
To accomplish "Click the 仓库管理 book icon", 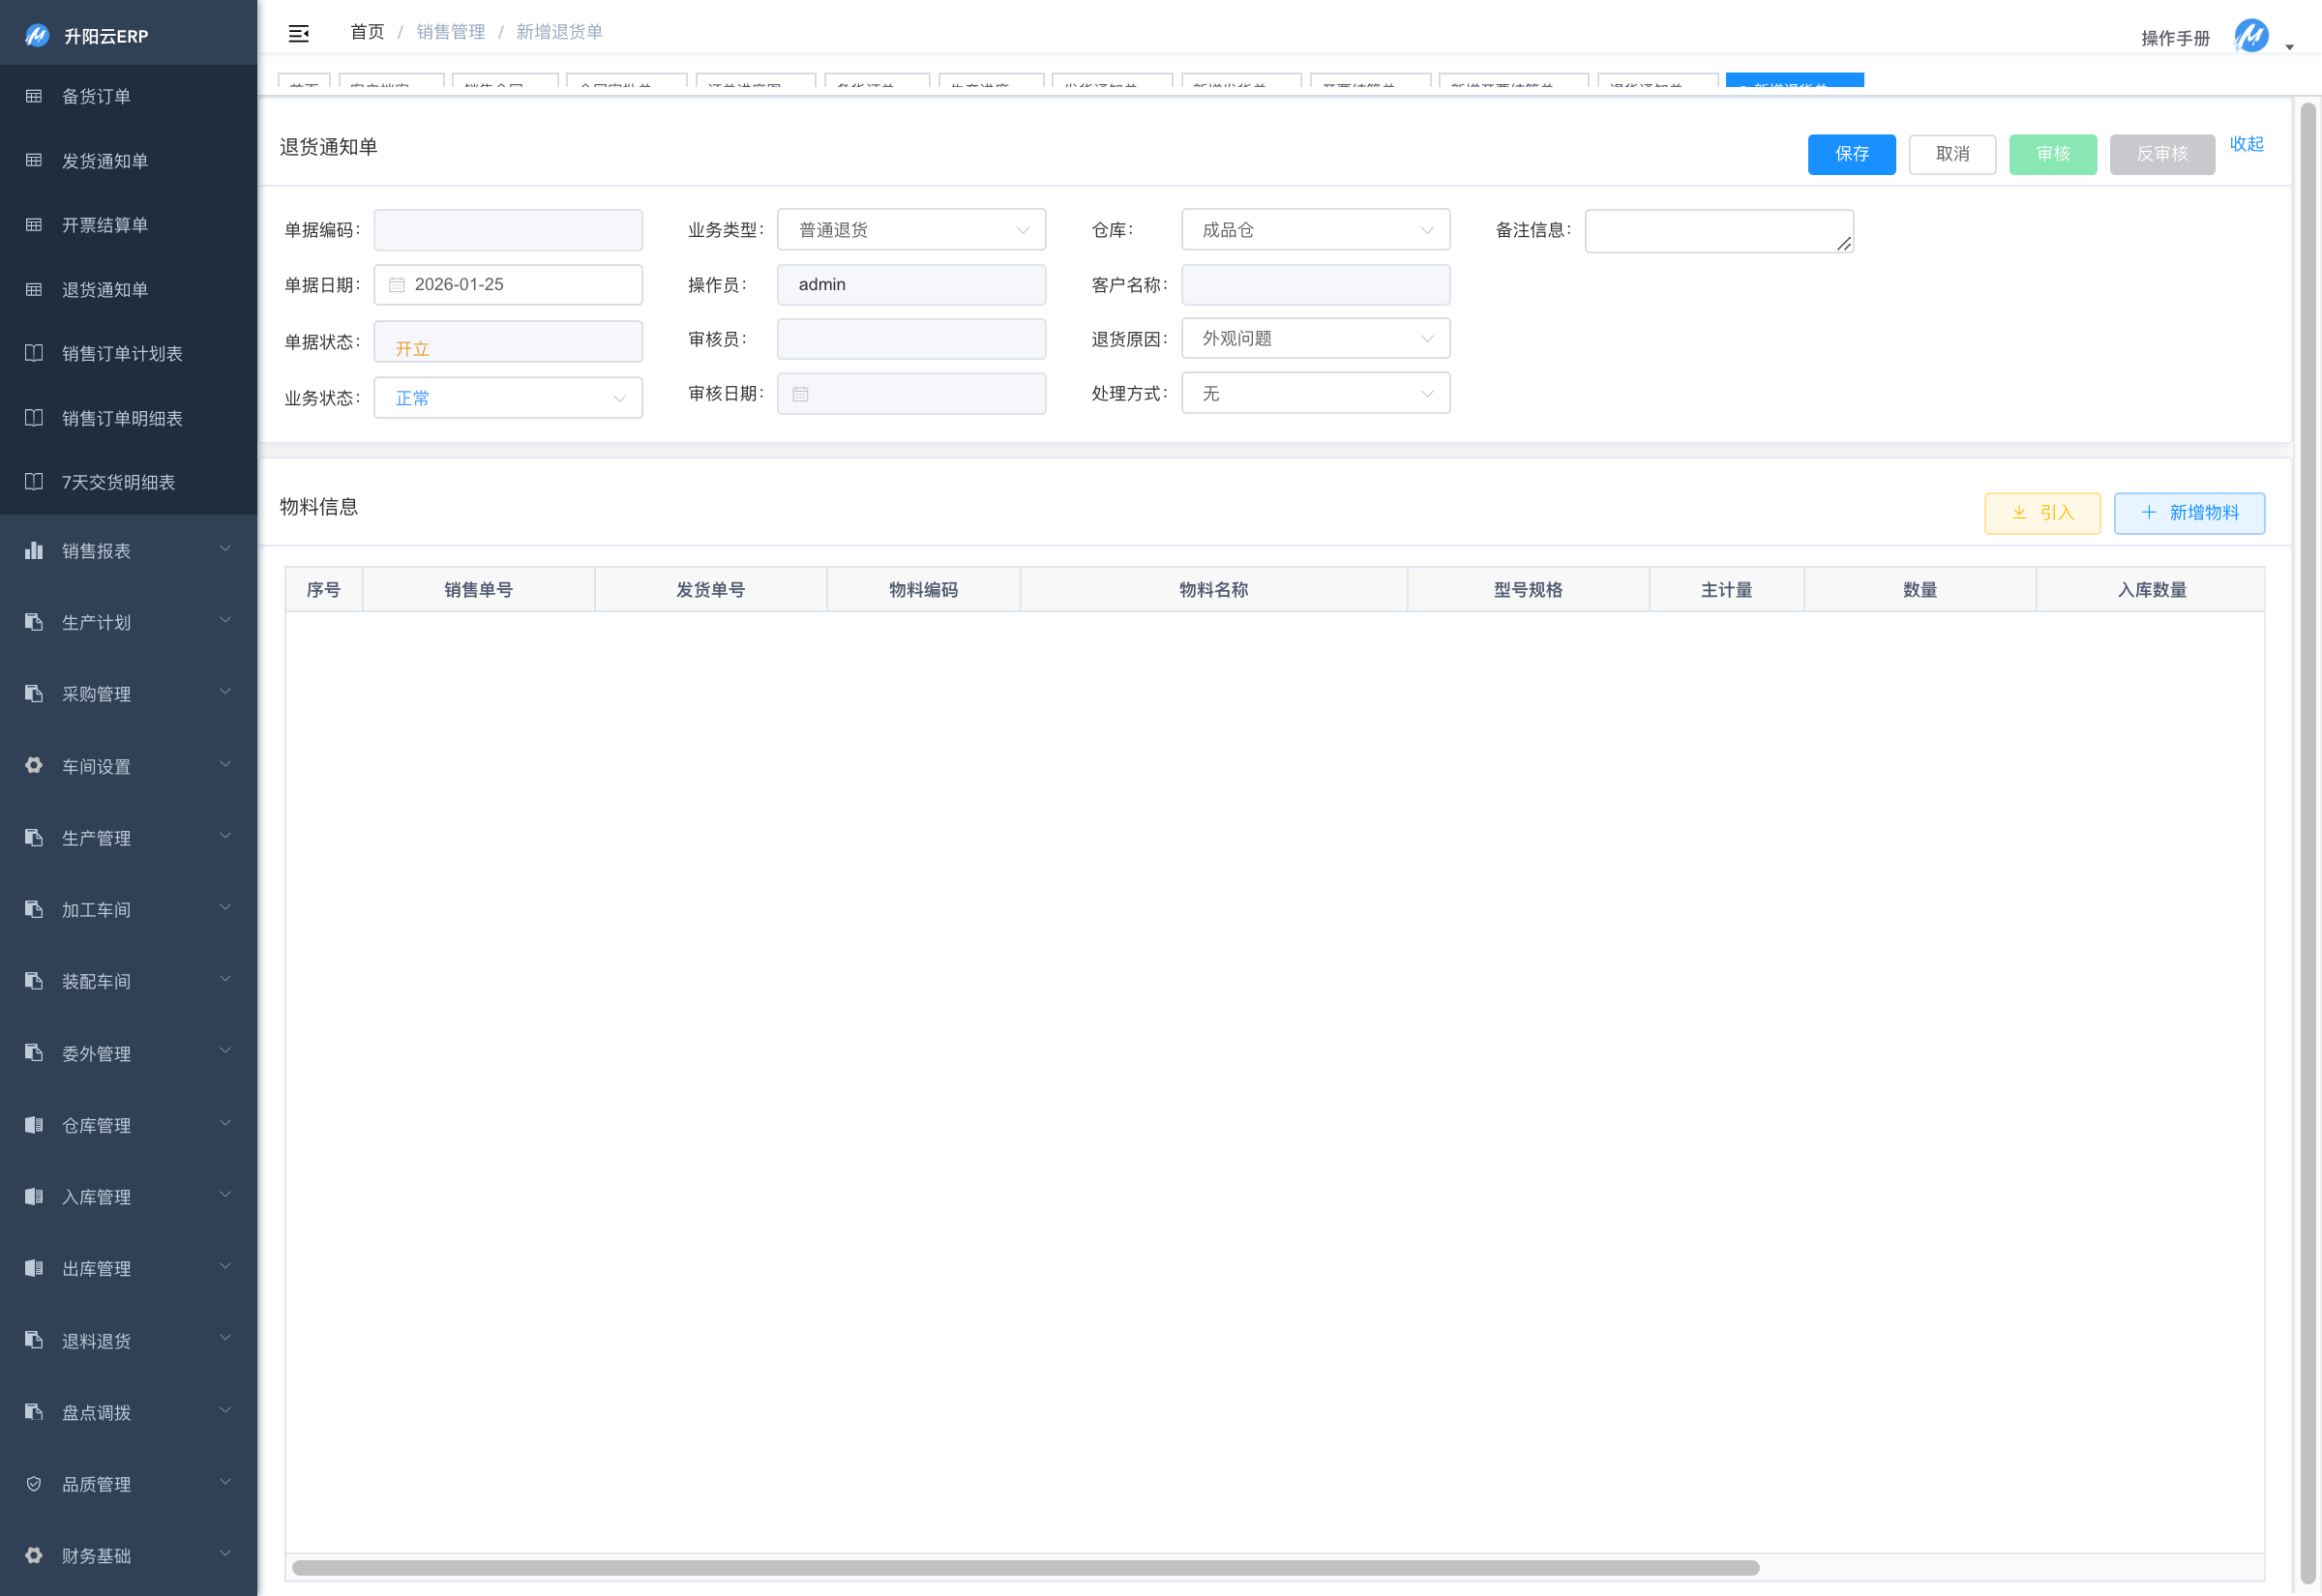I will pos(34,1125).
